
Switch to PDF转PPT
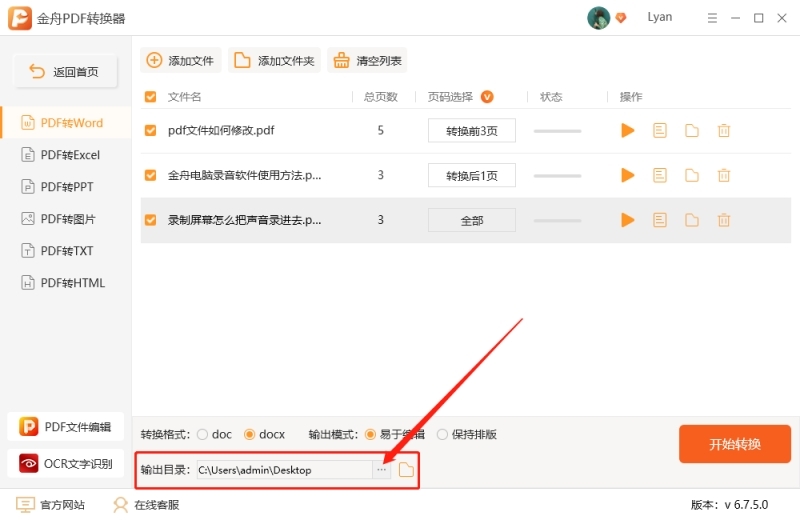click(66, 187)
